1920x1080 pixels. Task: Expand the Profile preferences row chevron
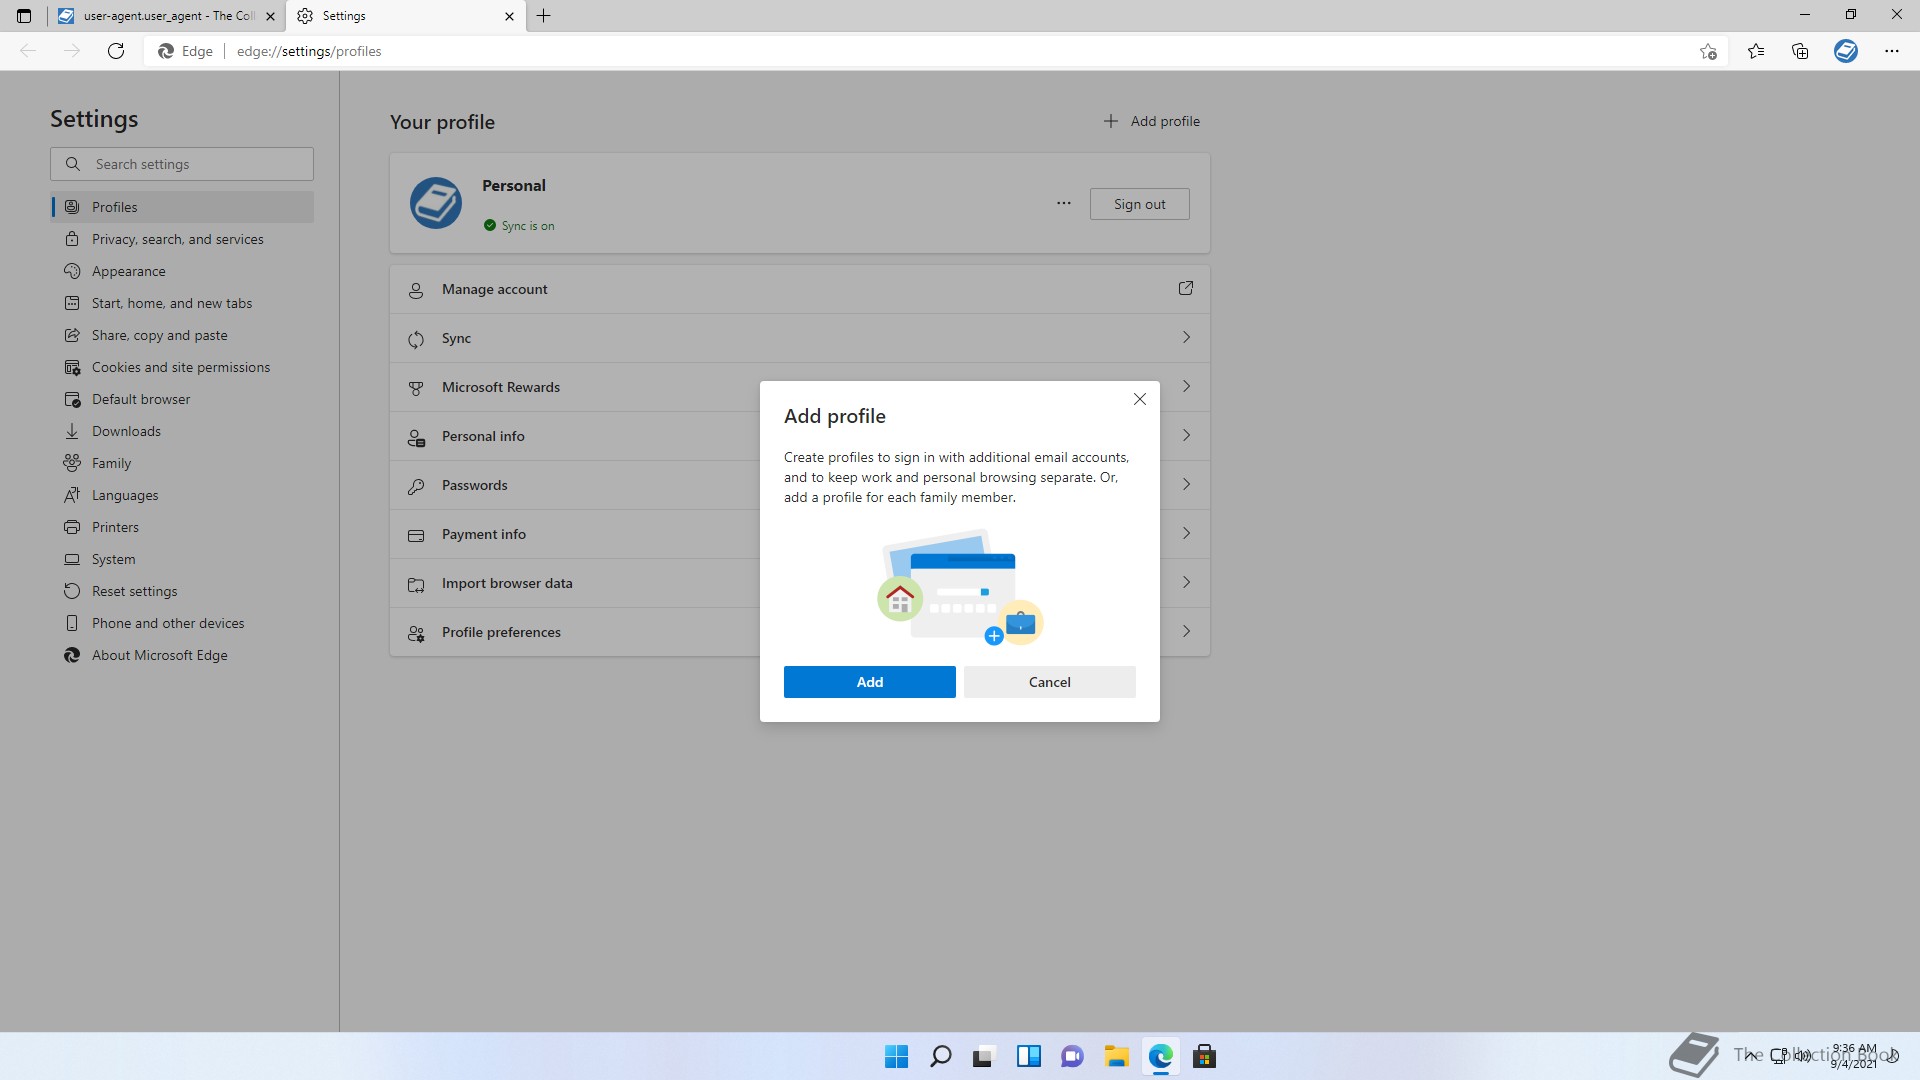point(1186,631)
